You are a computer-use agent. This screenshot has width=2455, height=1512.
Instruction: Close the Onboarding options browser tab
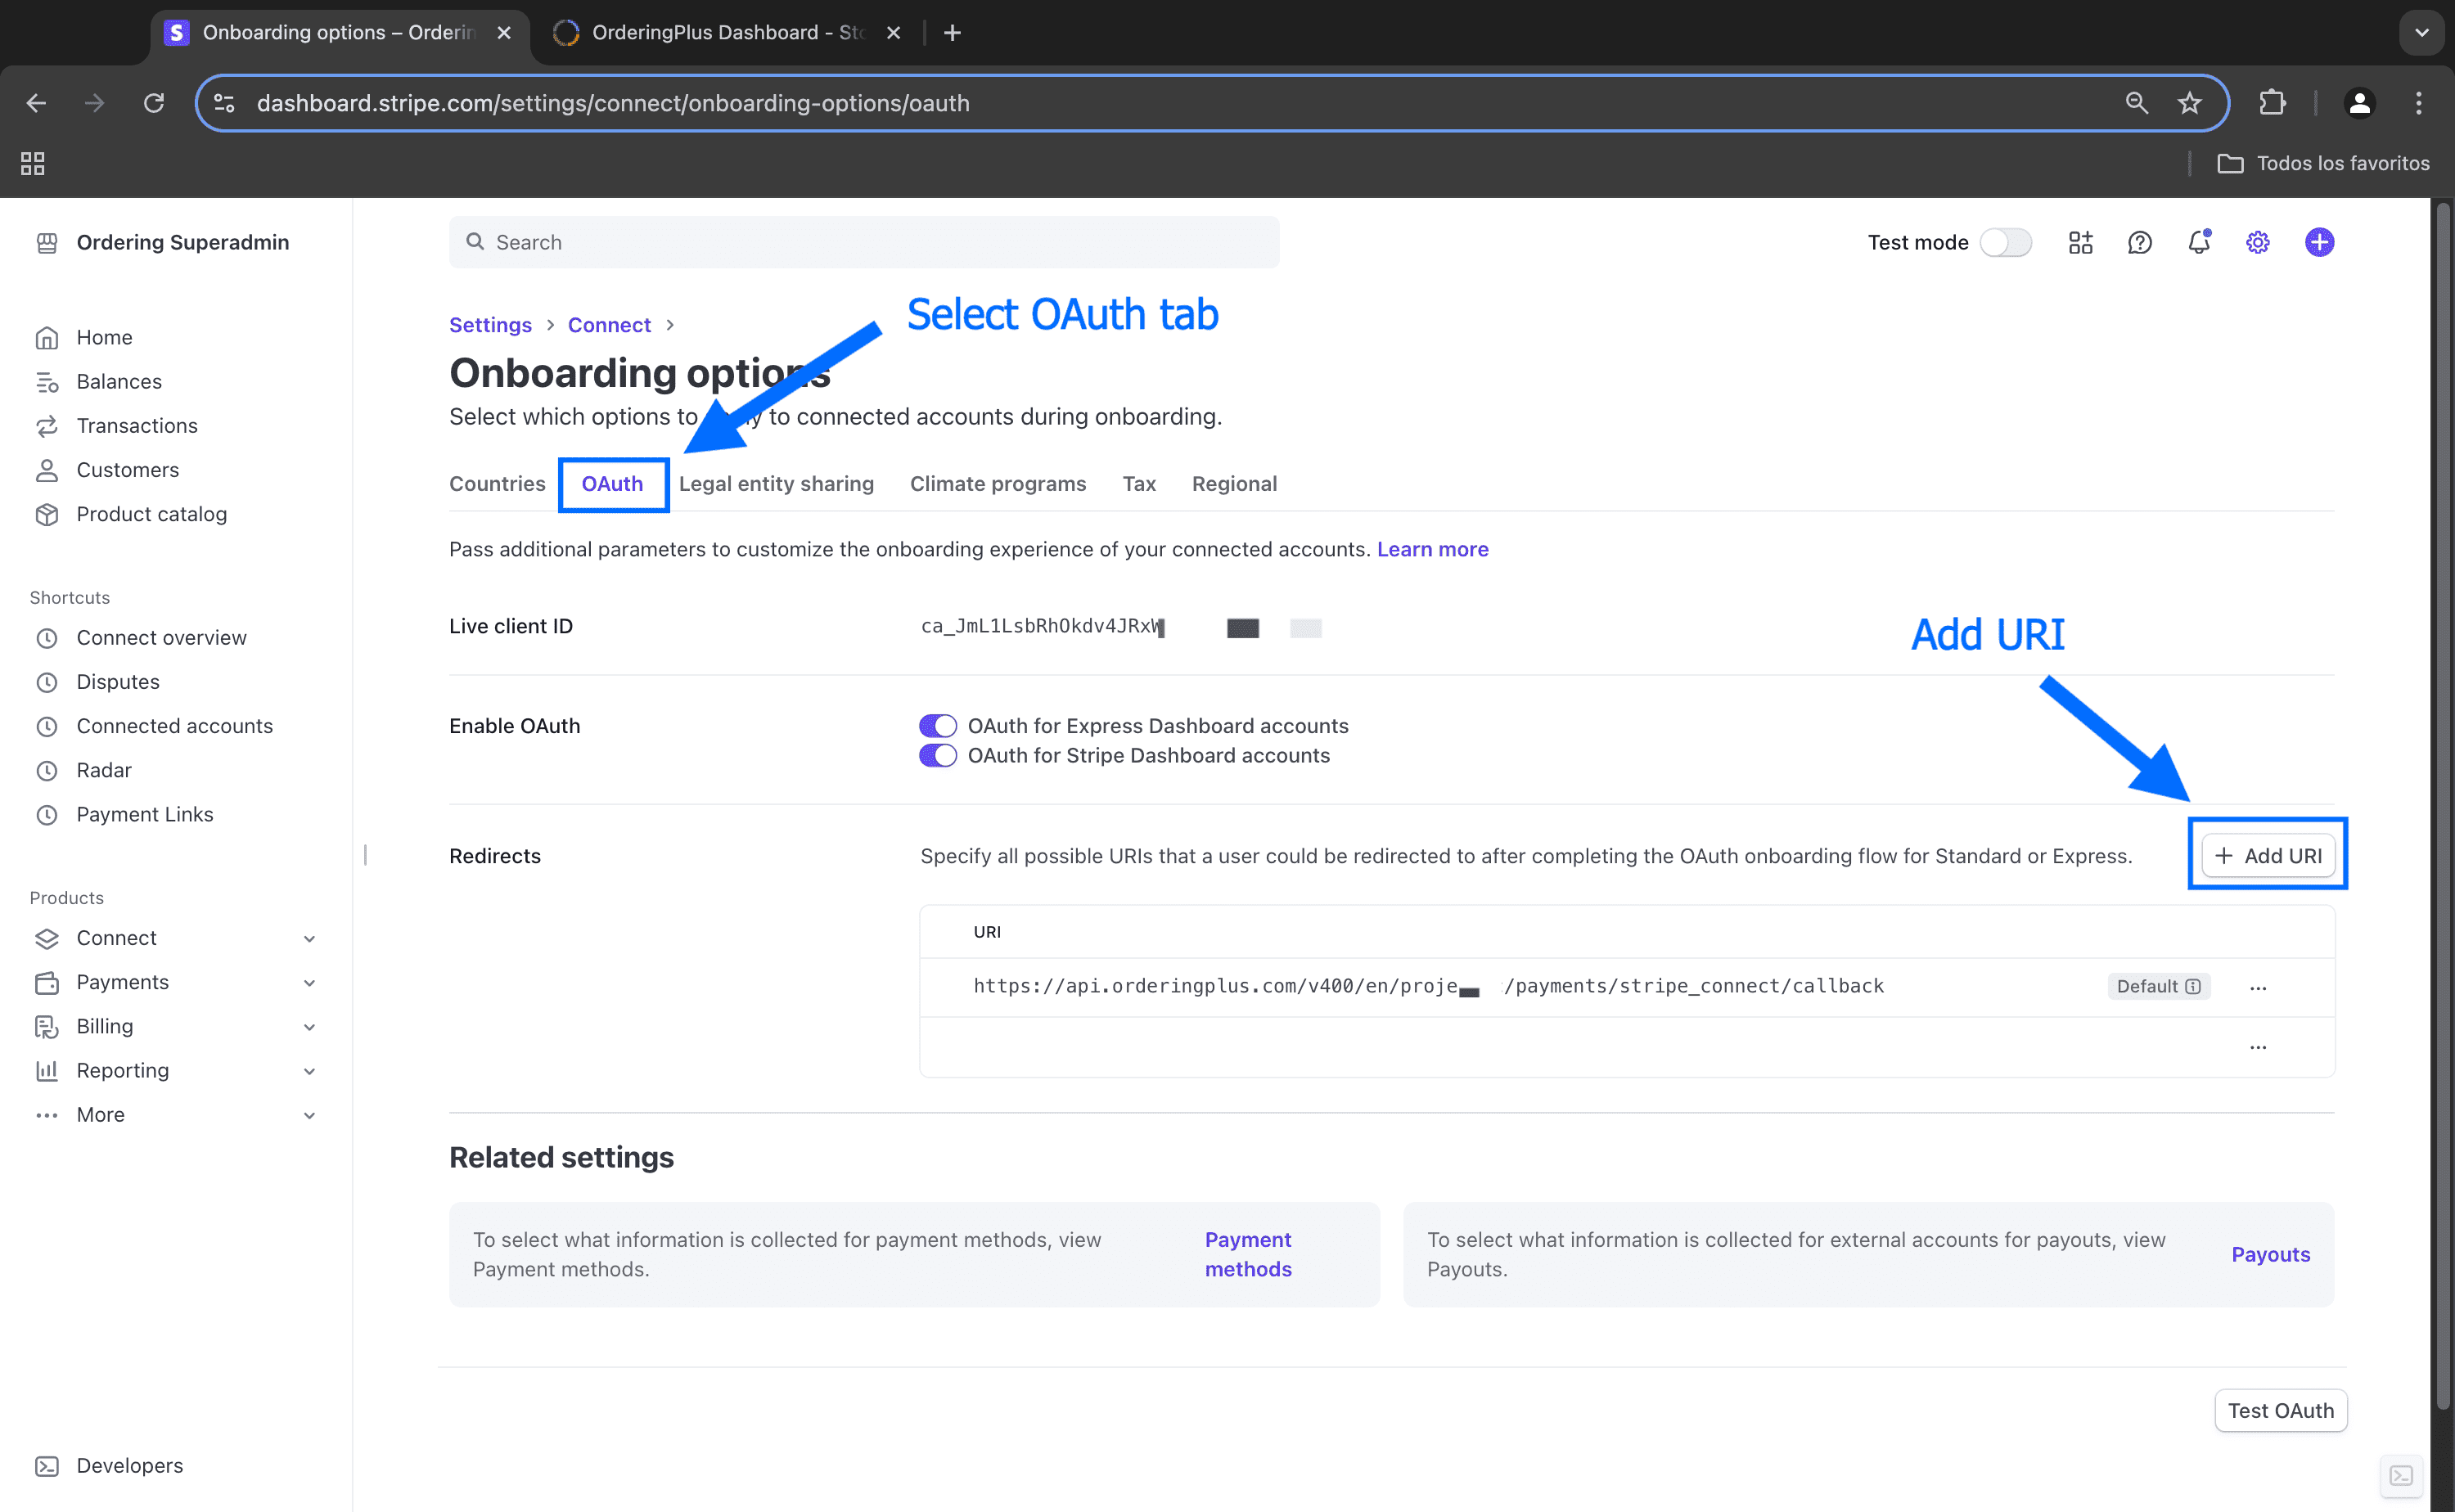pyautogui.click(x=504, y=32)
